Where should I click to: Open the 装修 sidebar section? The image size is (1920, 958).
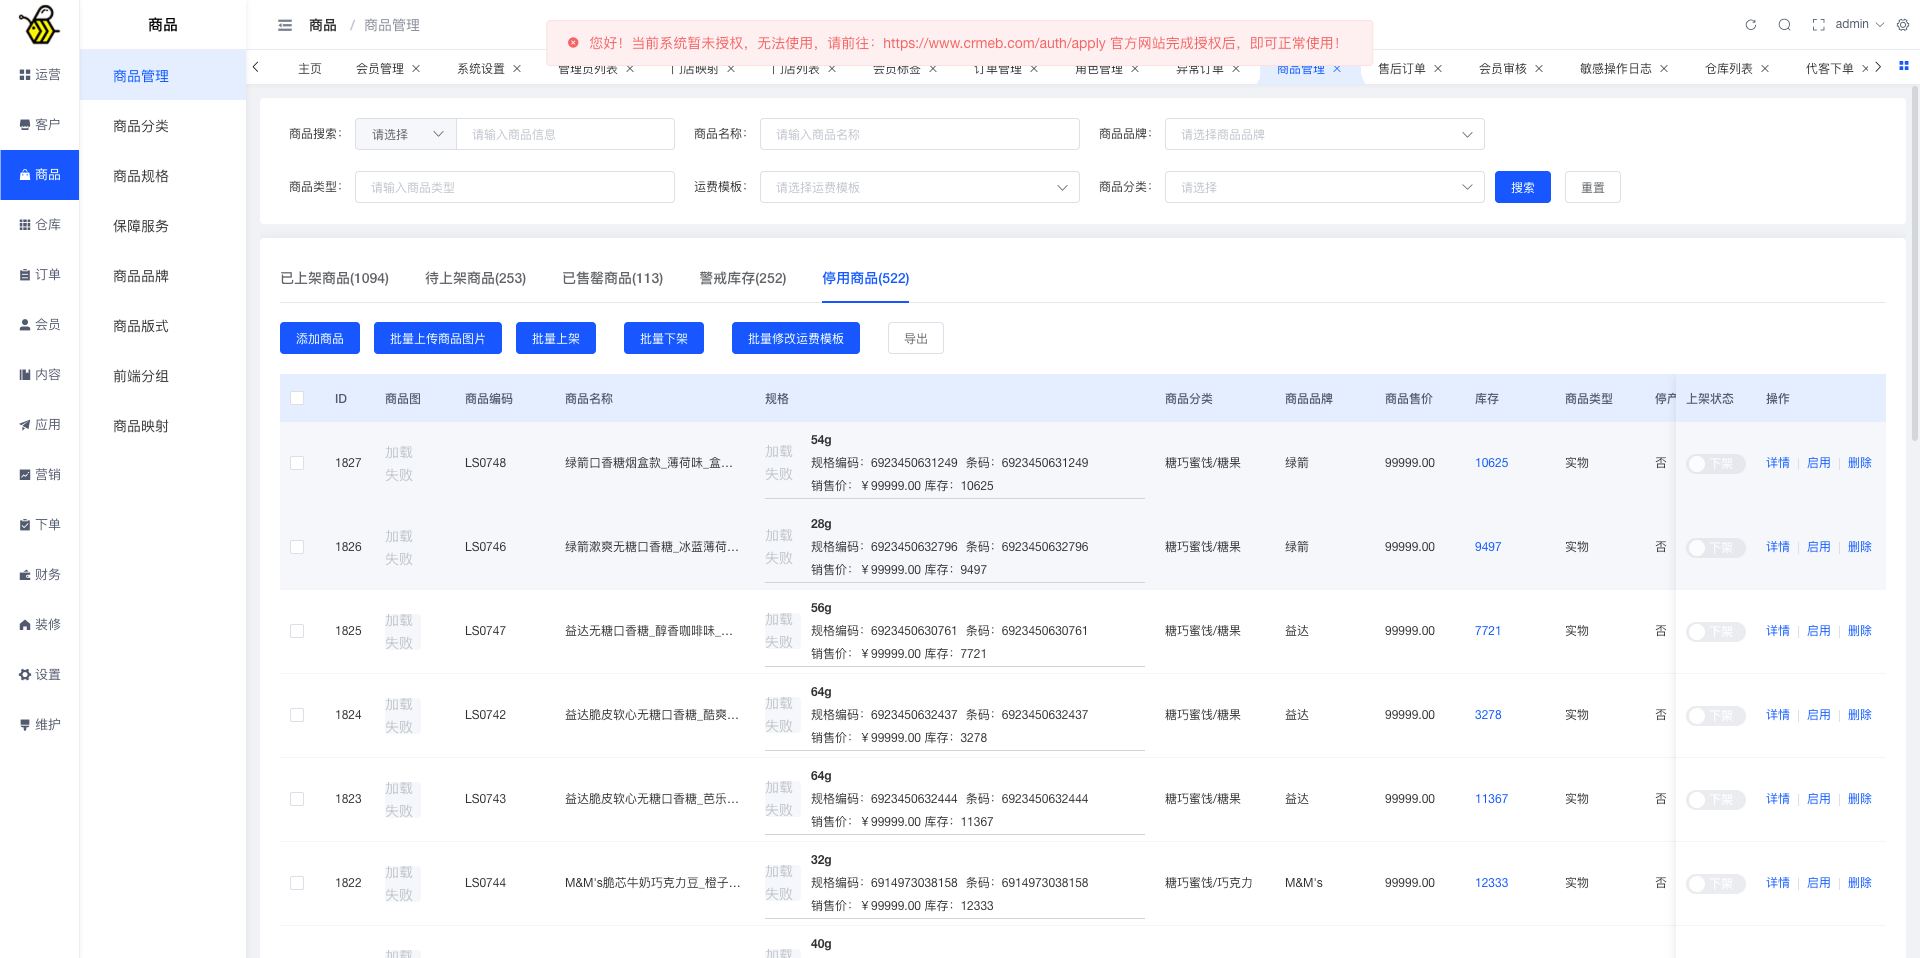click(40, 625)
